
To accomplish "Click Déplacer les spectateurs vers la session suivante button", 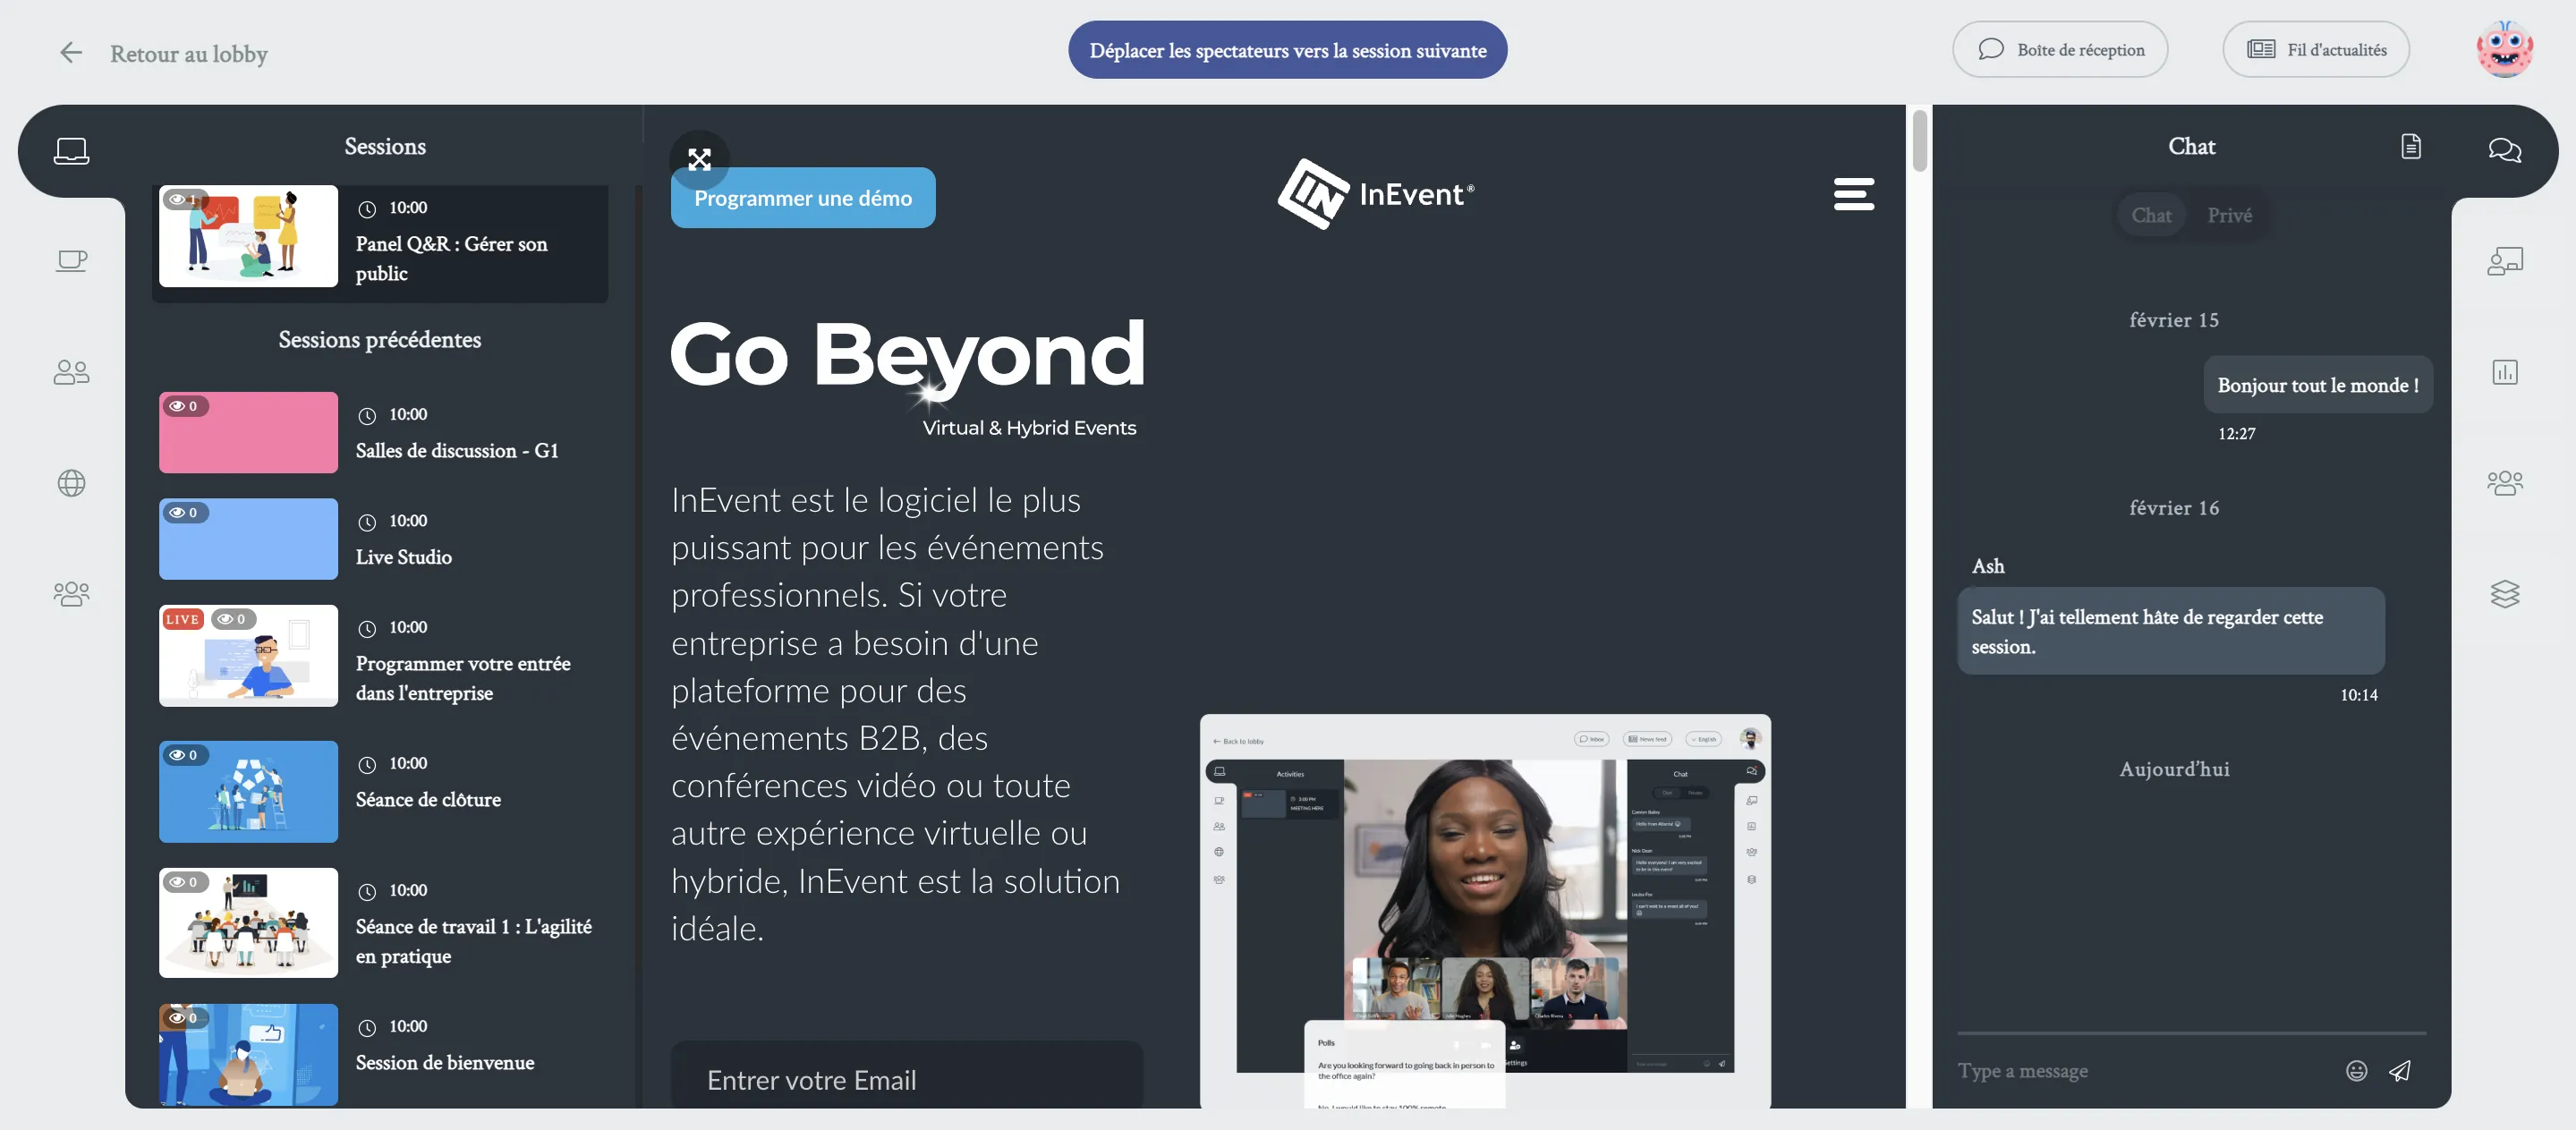I will 1288,49.
